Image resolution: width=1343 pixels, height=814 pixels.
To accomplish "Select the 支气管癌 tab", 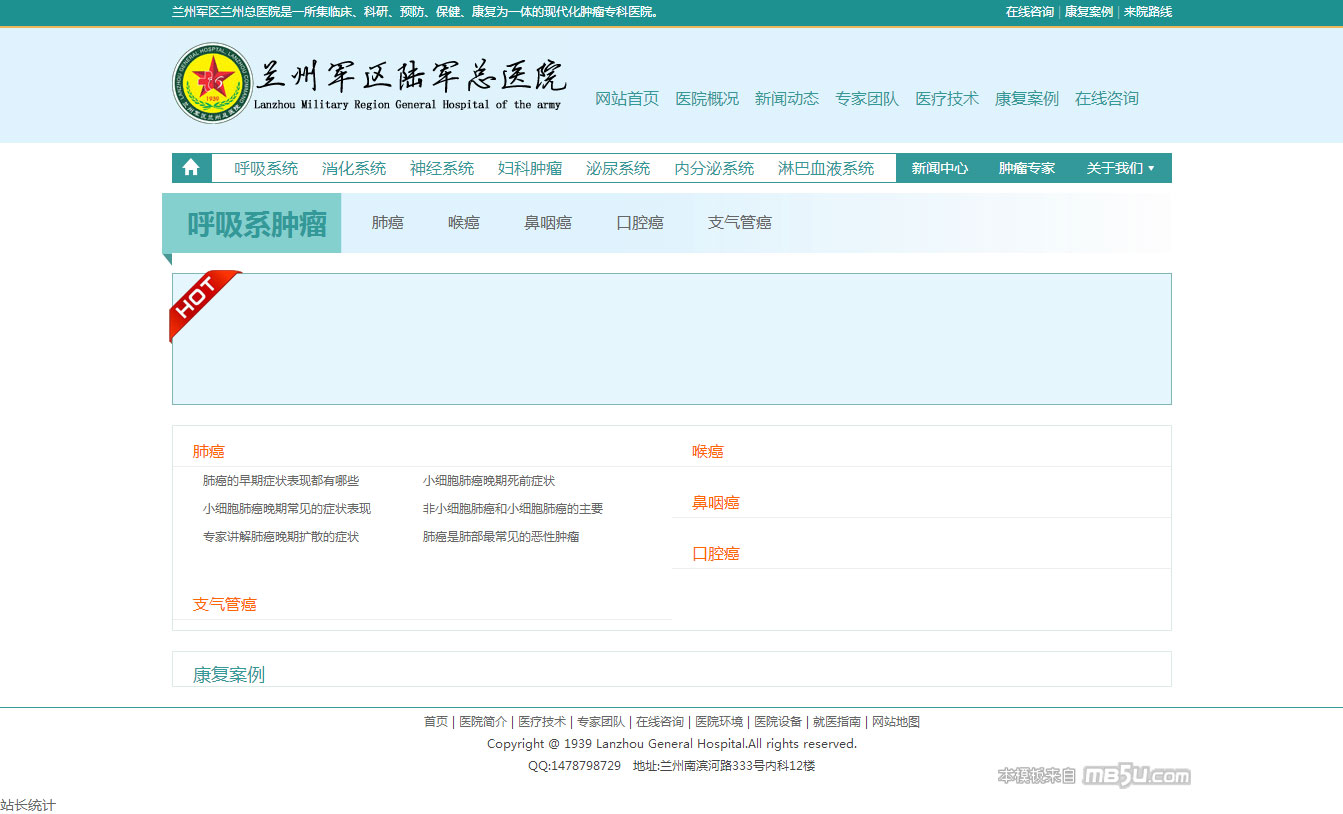I will click(x=739, y=222).
